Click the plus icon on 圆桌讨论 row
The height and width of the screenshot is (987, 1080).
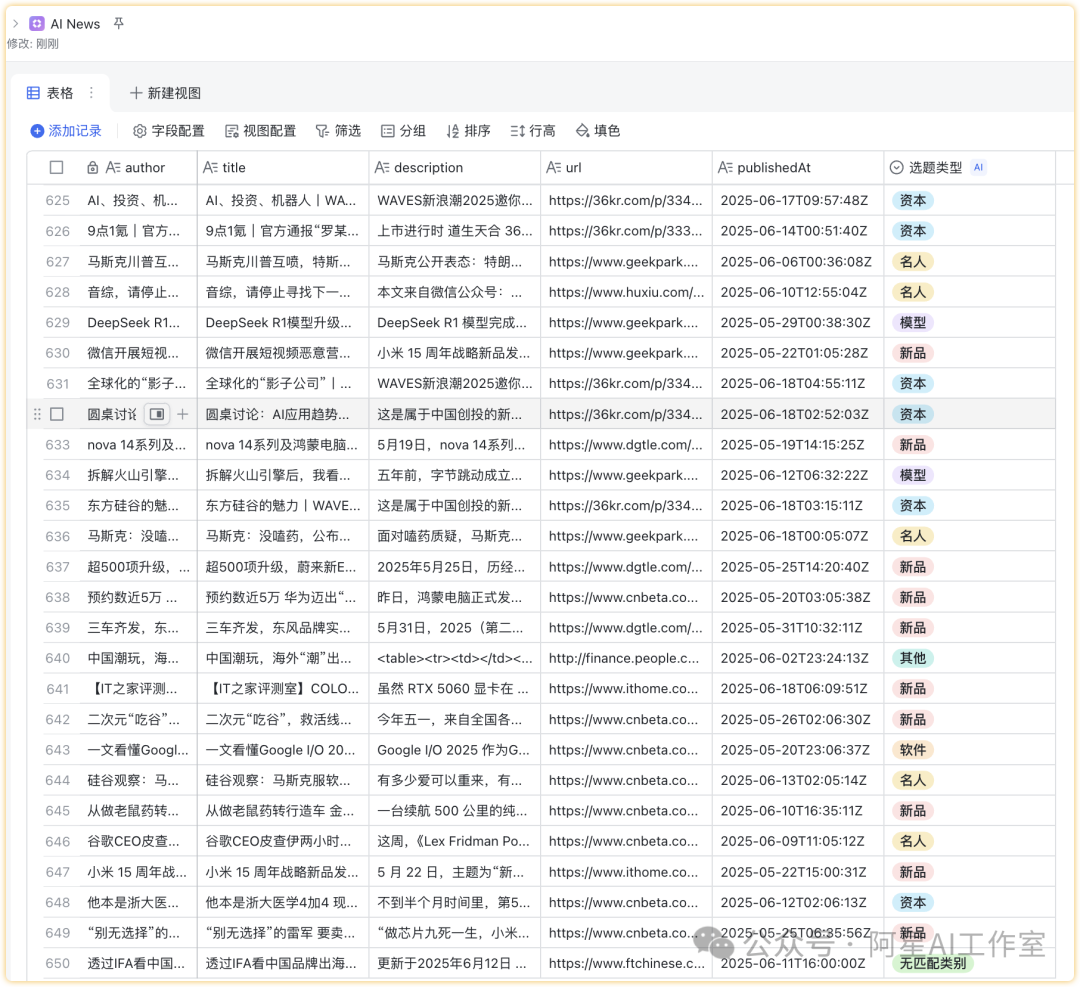(x=183, y=414)
